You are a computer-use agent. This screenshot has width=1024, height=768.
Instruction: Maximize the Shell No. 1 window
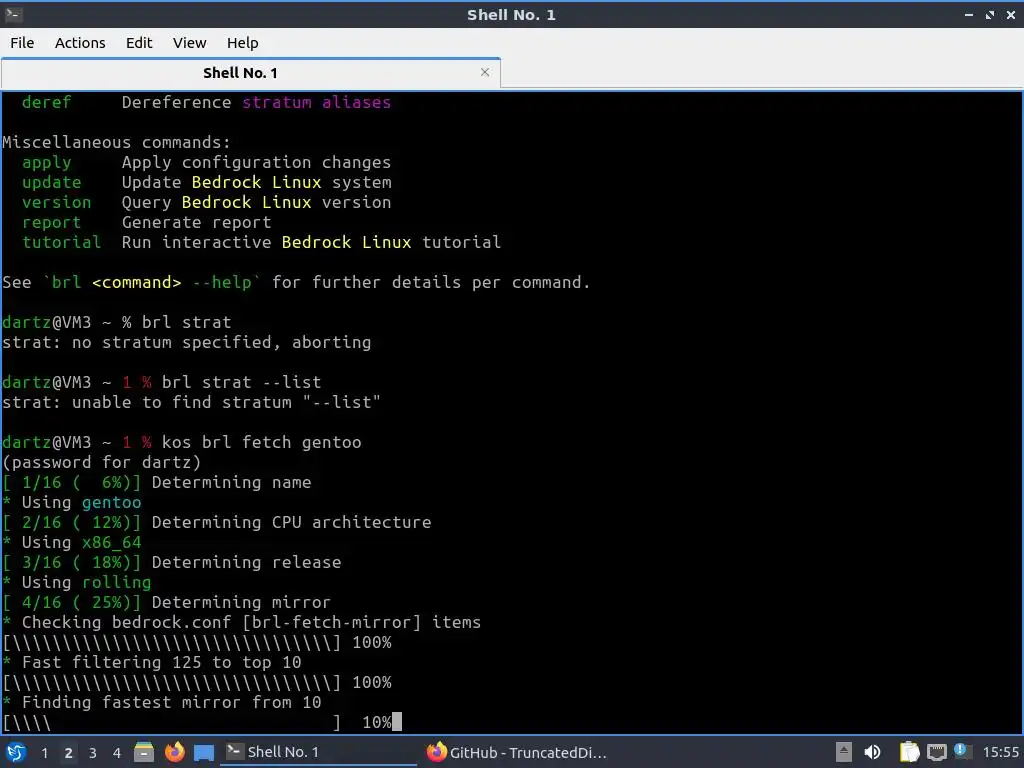990,14
